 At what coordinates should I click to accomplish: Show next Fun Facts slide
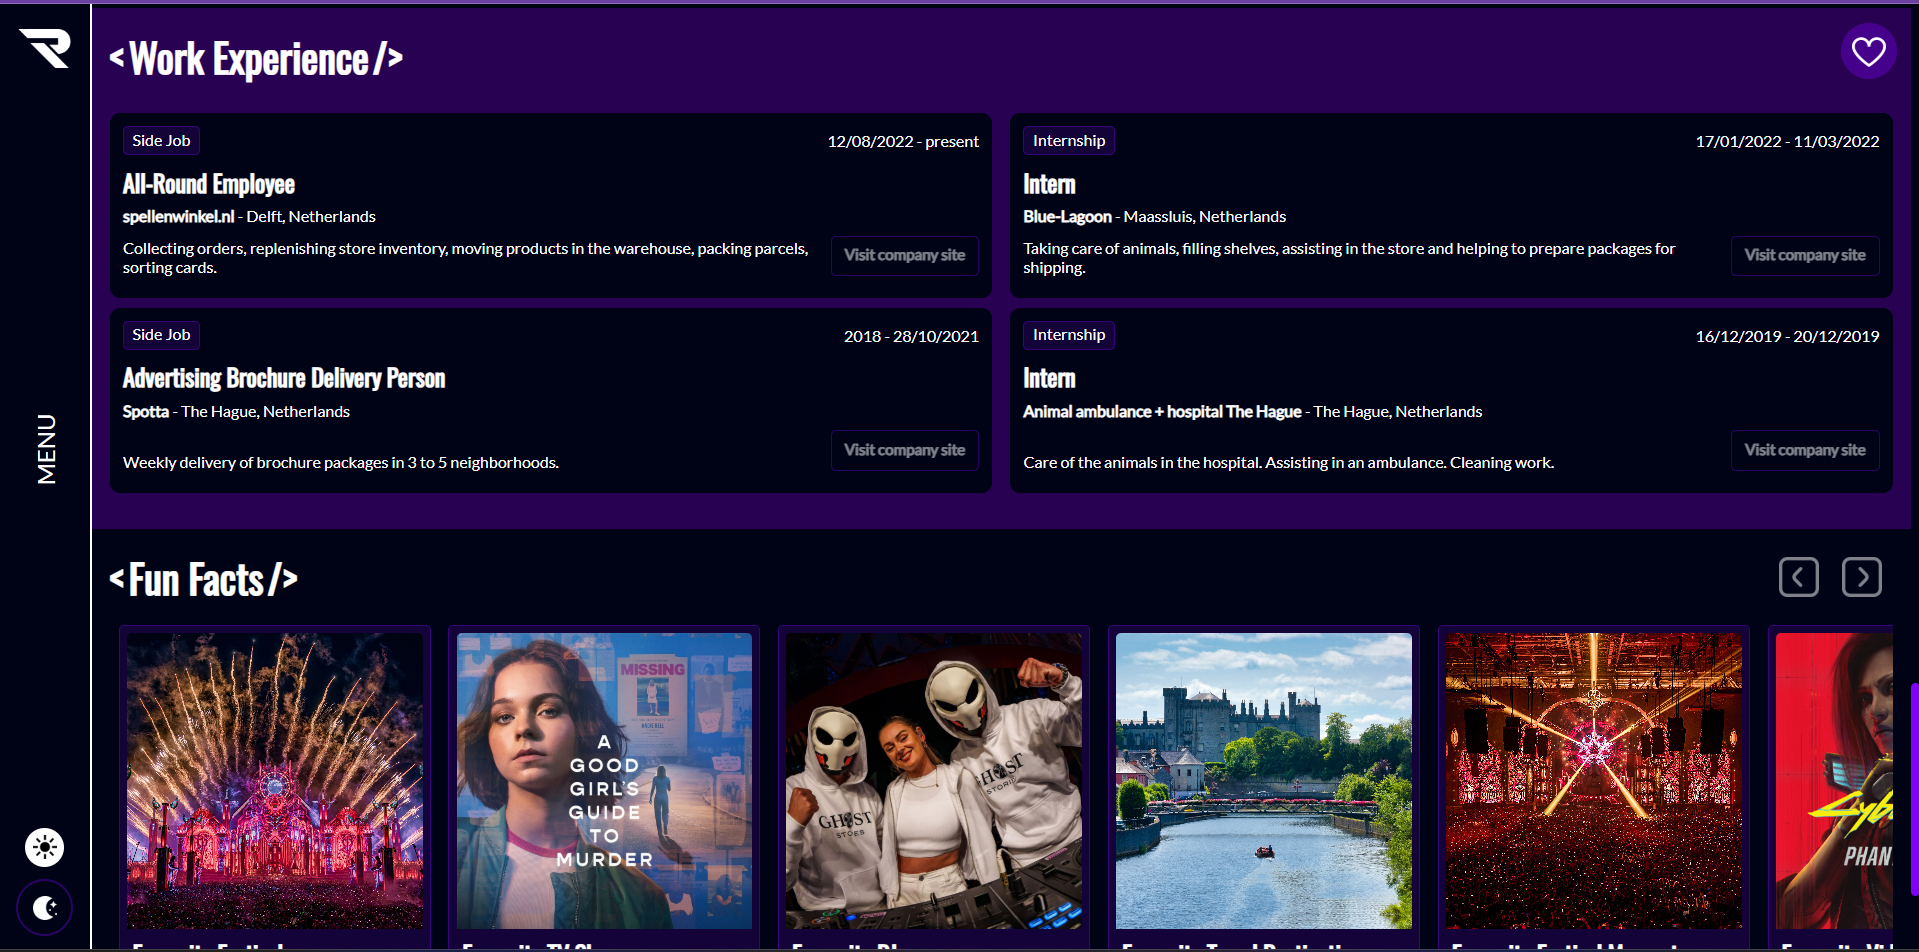pos(1861,577)
